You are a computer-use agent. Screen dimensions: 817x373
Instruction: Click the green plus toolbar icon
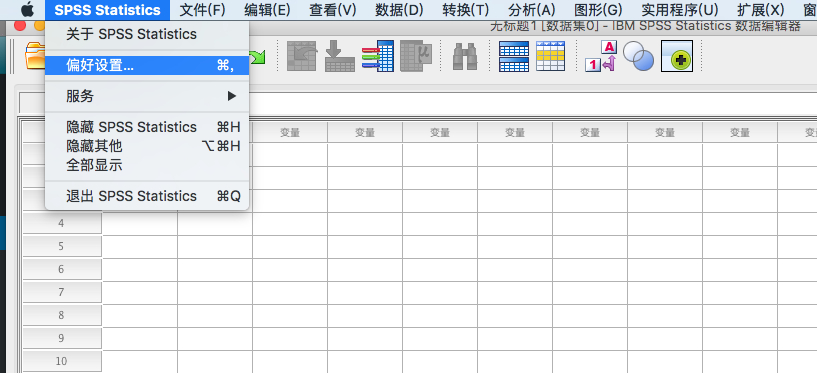677,56
